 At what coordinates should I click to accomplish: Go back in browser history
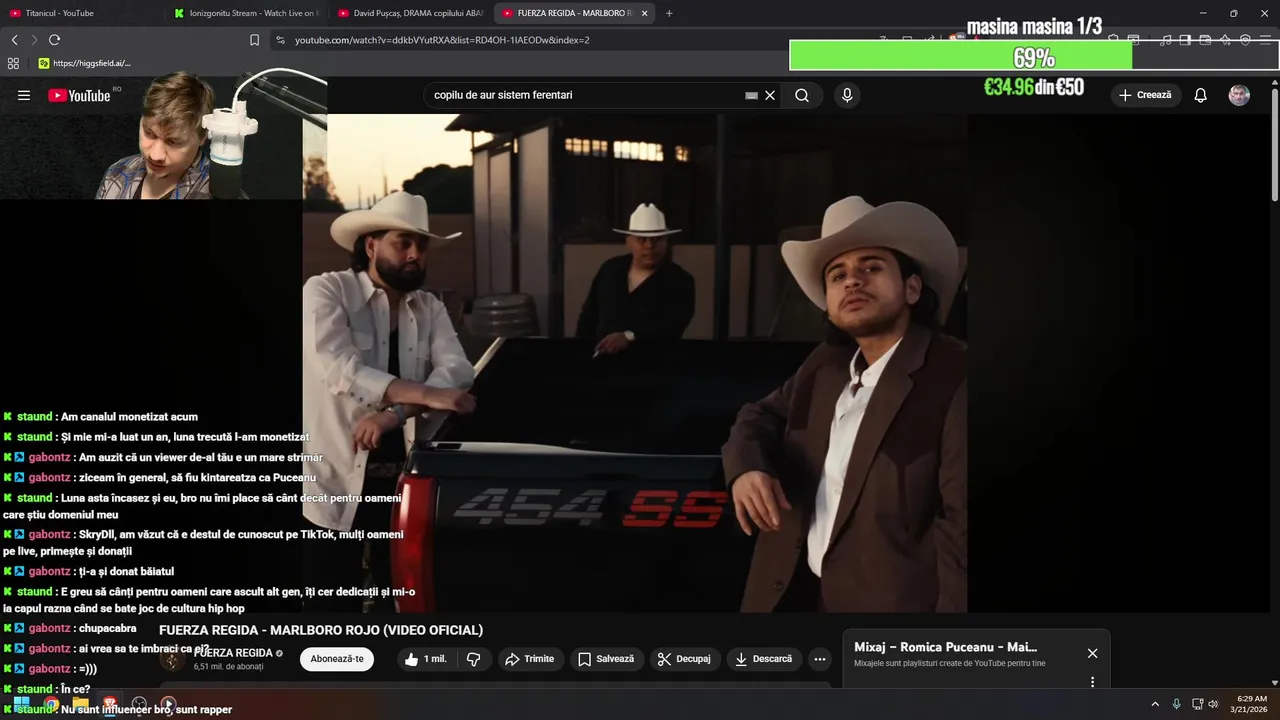15,40
